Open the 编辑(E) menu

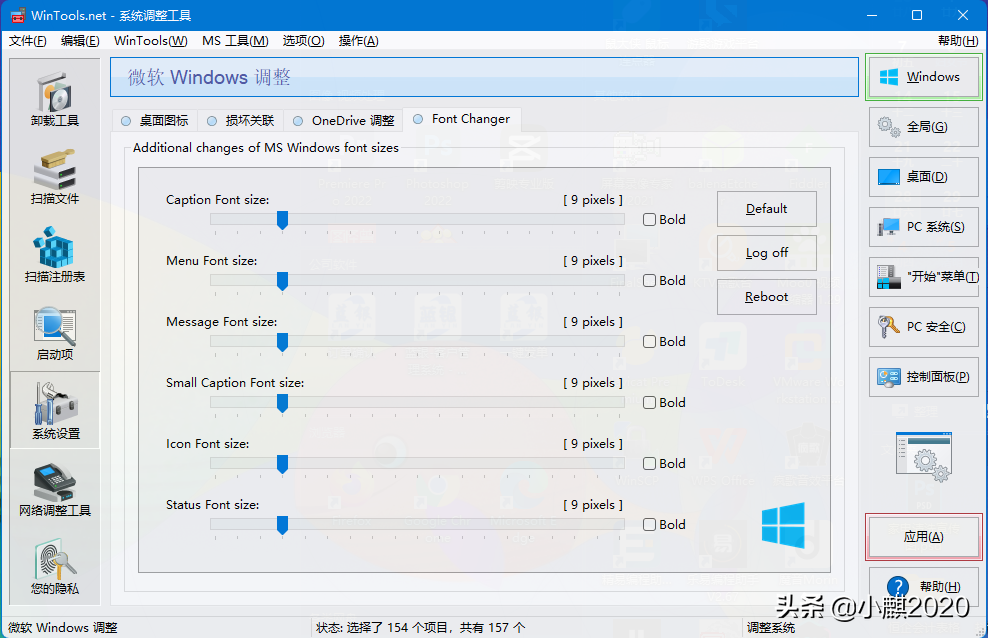click(x=80, y=41)
